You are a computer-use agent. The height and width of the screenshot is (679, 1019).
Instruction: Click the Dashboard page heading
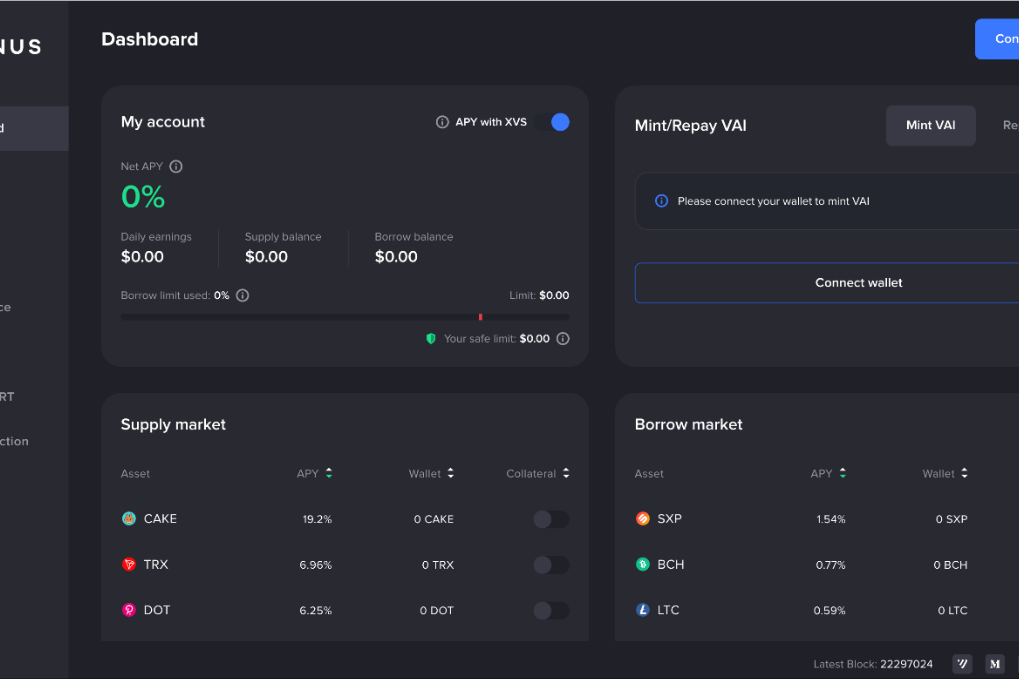[x=149, y=40]
